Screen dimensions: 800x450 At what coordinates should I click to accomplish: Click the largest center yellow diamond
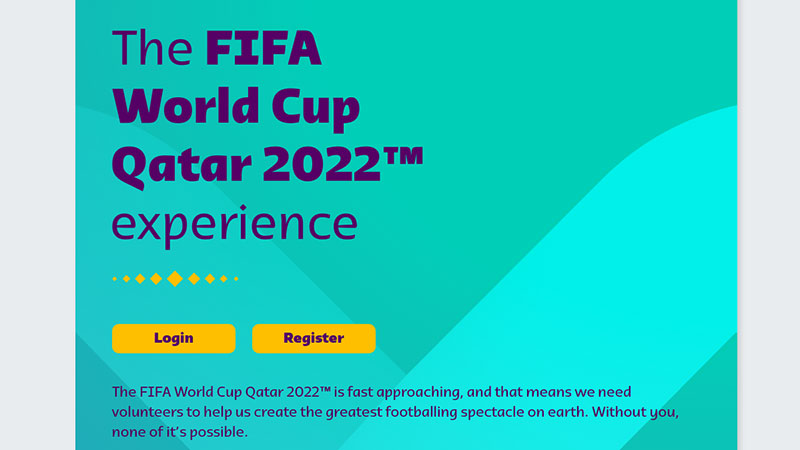coord(175,279)
